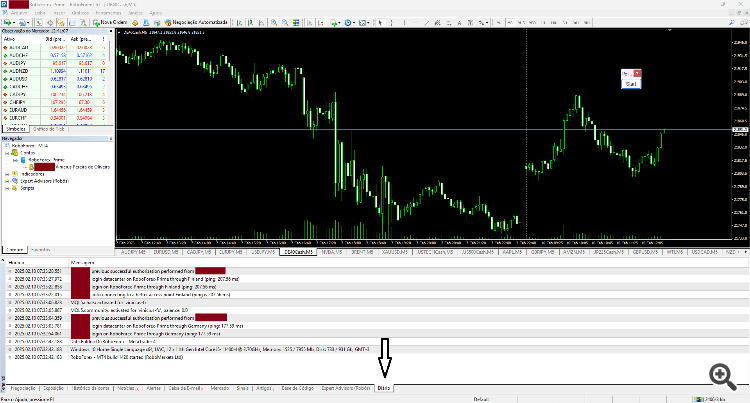This screenshot has height=403, width=750.
Task: Open MetaEditor from the toolbar
Action: click(x=135, y=22)
